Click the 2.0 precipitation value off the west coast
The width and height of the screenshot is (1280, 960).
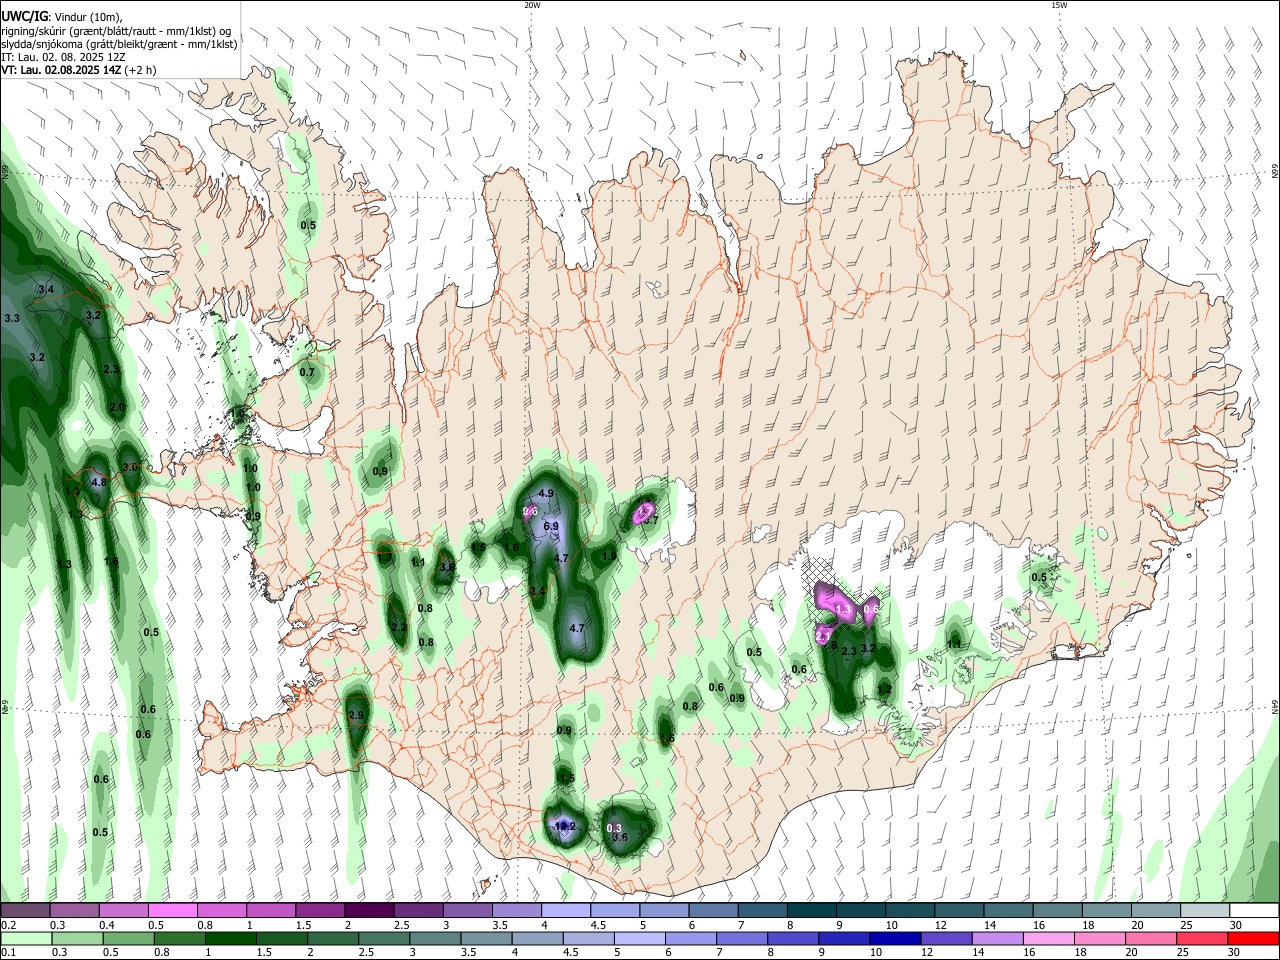coord(117,408)
